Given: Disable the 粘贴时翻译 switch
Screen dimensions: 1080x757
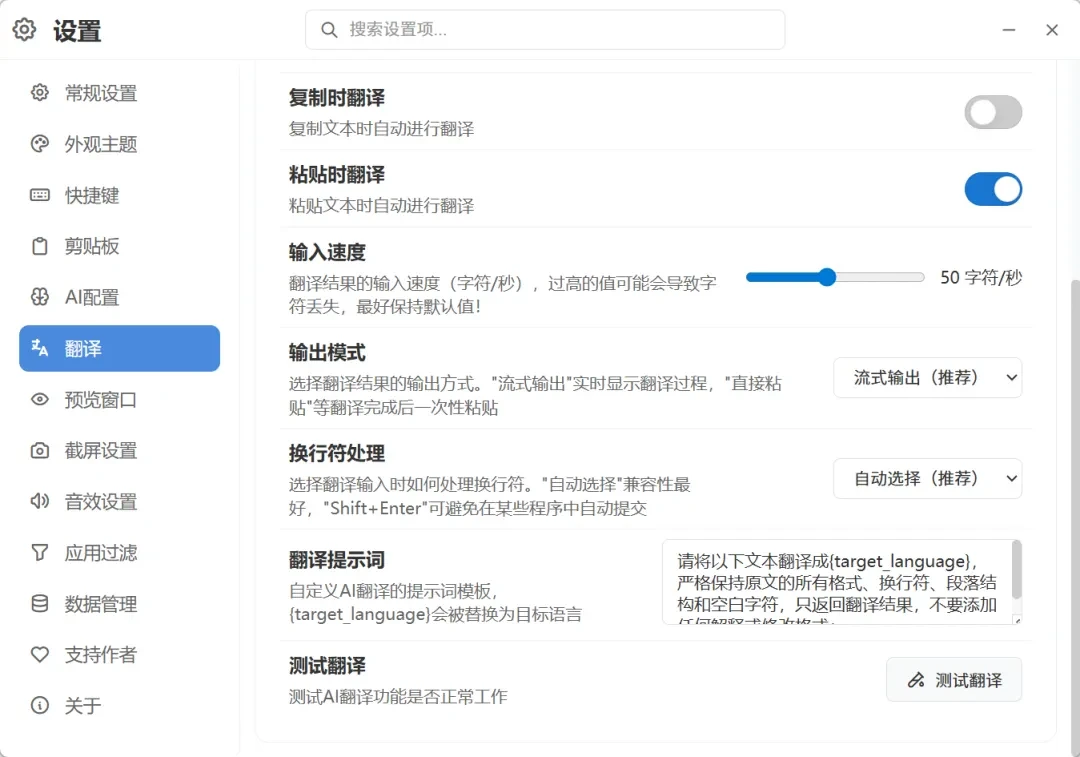Looking at the screenshot, I should pyautogui.click(x=993, y=189).
